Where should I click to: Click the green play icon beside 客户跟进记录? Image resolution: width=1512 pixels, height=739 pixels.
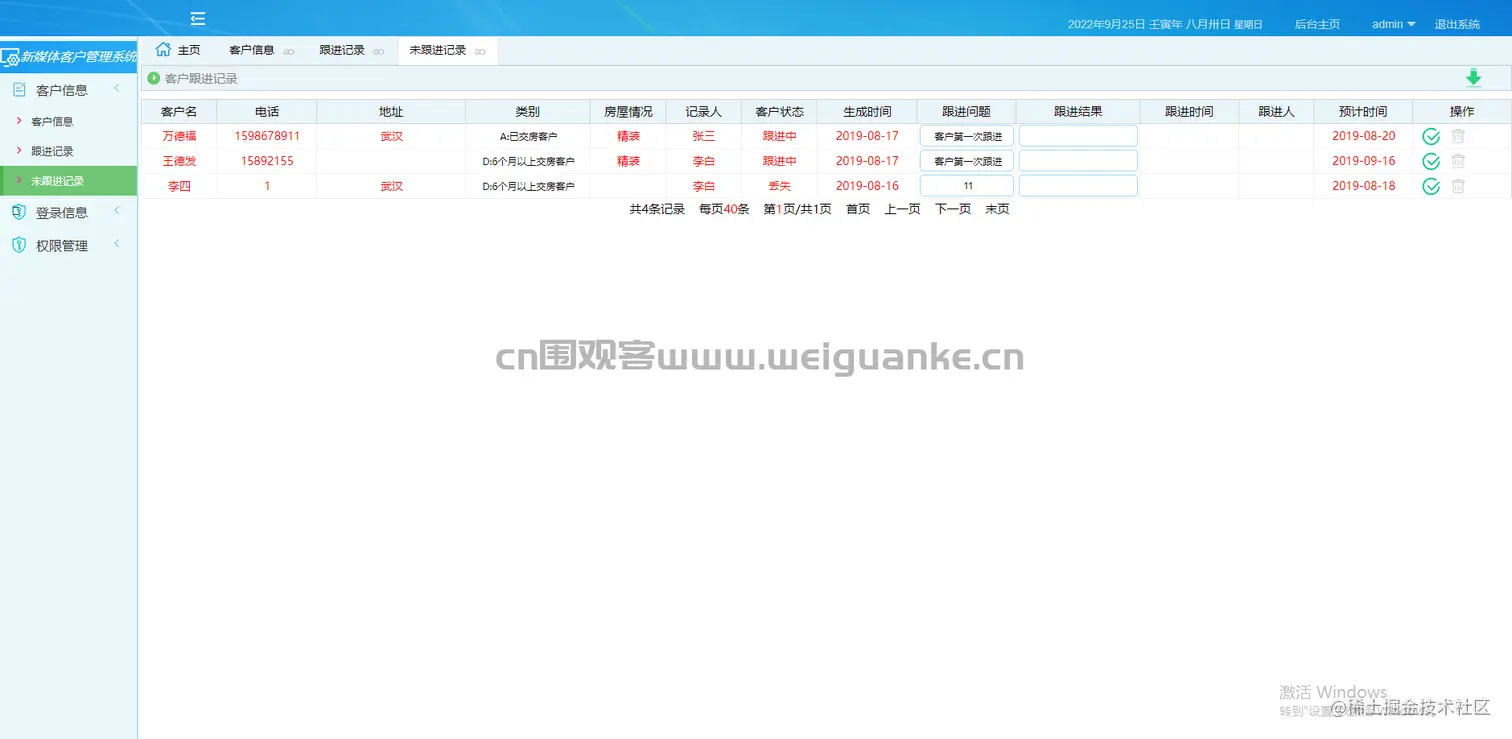(x=154, y=78)
